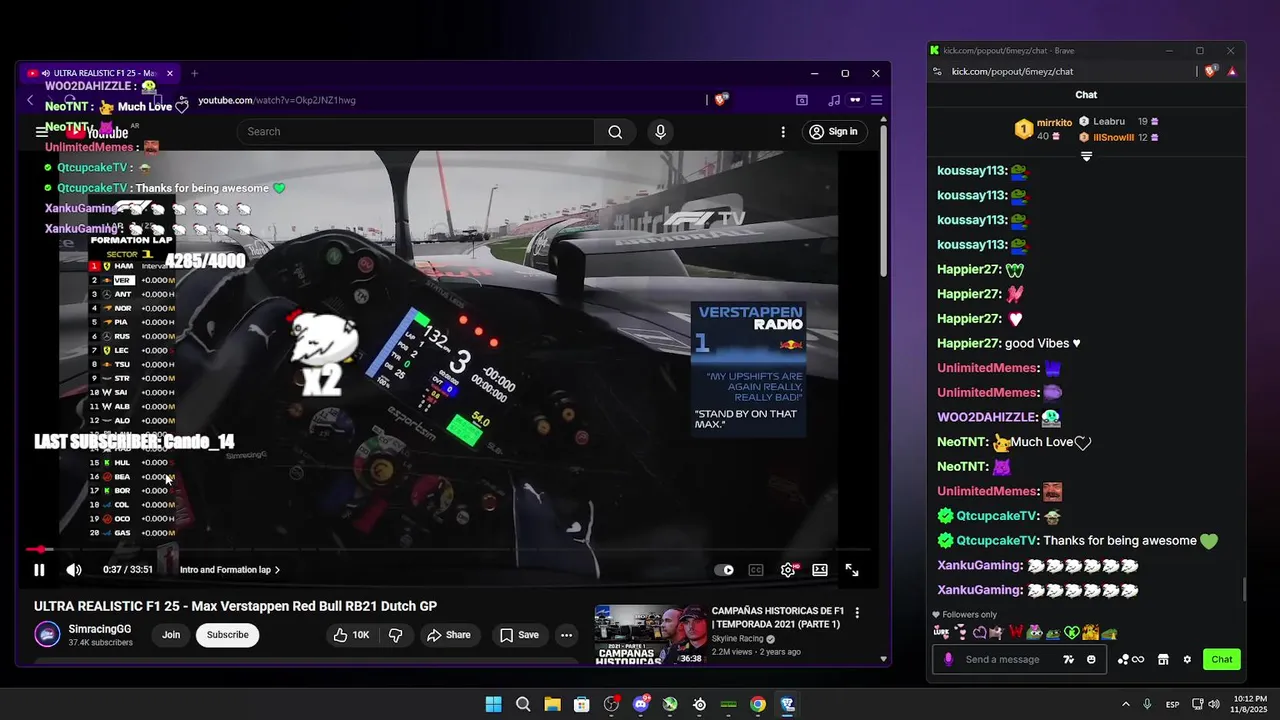Open the ESP input language switcher

coord(1172,704)
